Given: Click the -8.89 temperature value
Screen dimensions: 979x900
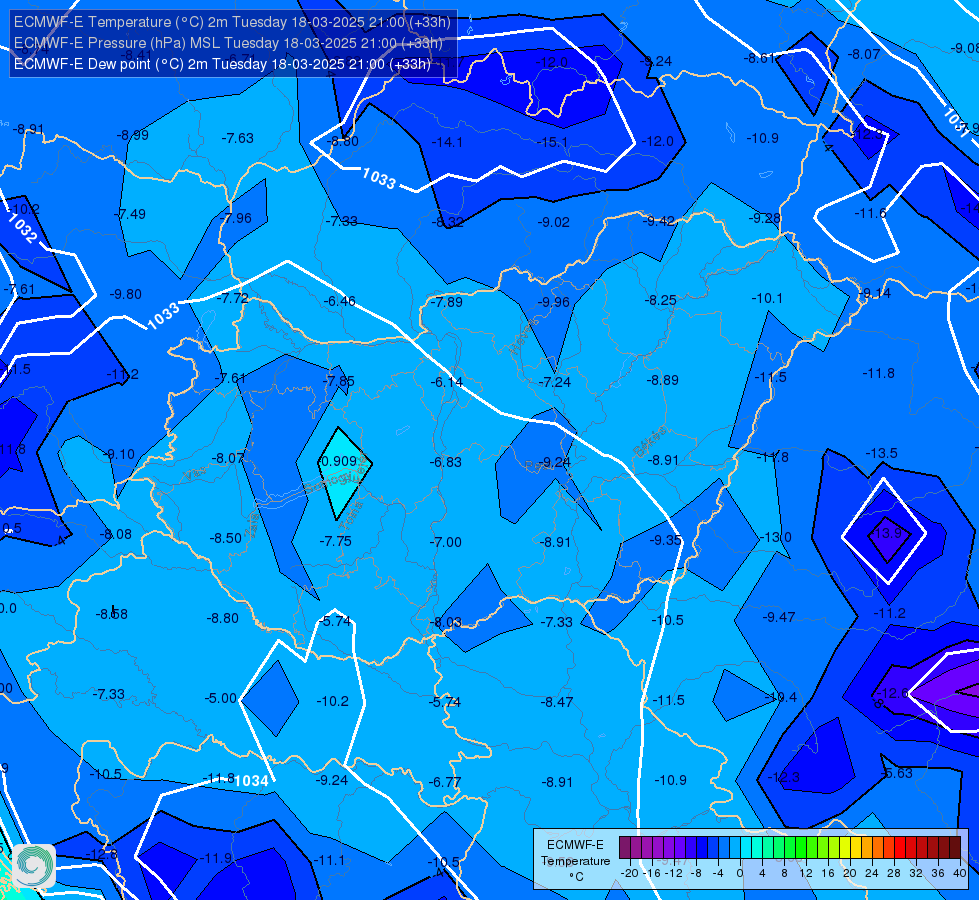Looking at the screenshot, I should pyautogui.click(x=662, y=380).
